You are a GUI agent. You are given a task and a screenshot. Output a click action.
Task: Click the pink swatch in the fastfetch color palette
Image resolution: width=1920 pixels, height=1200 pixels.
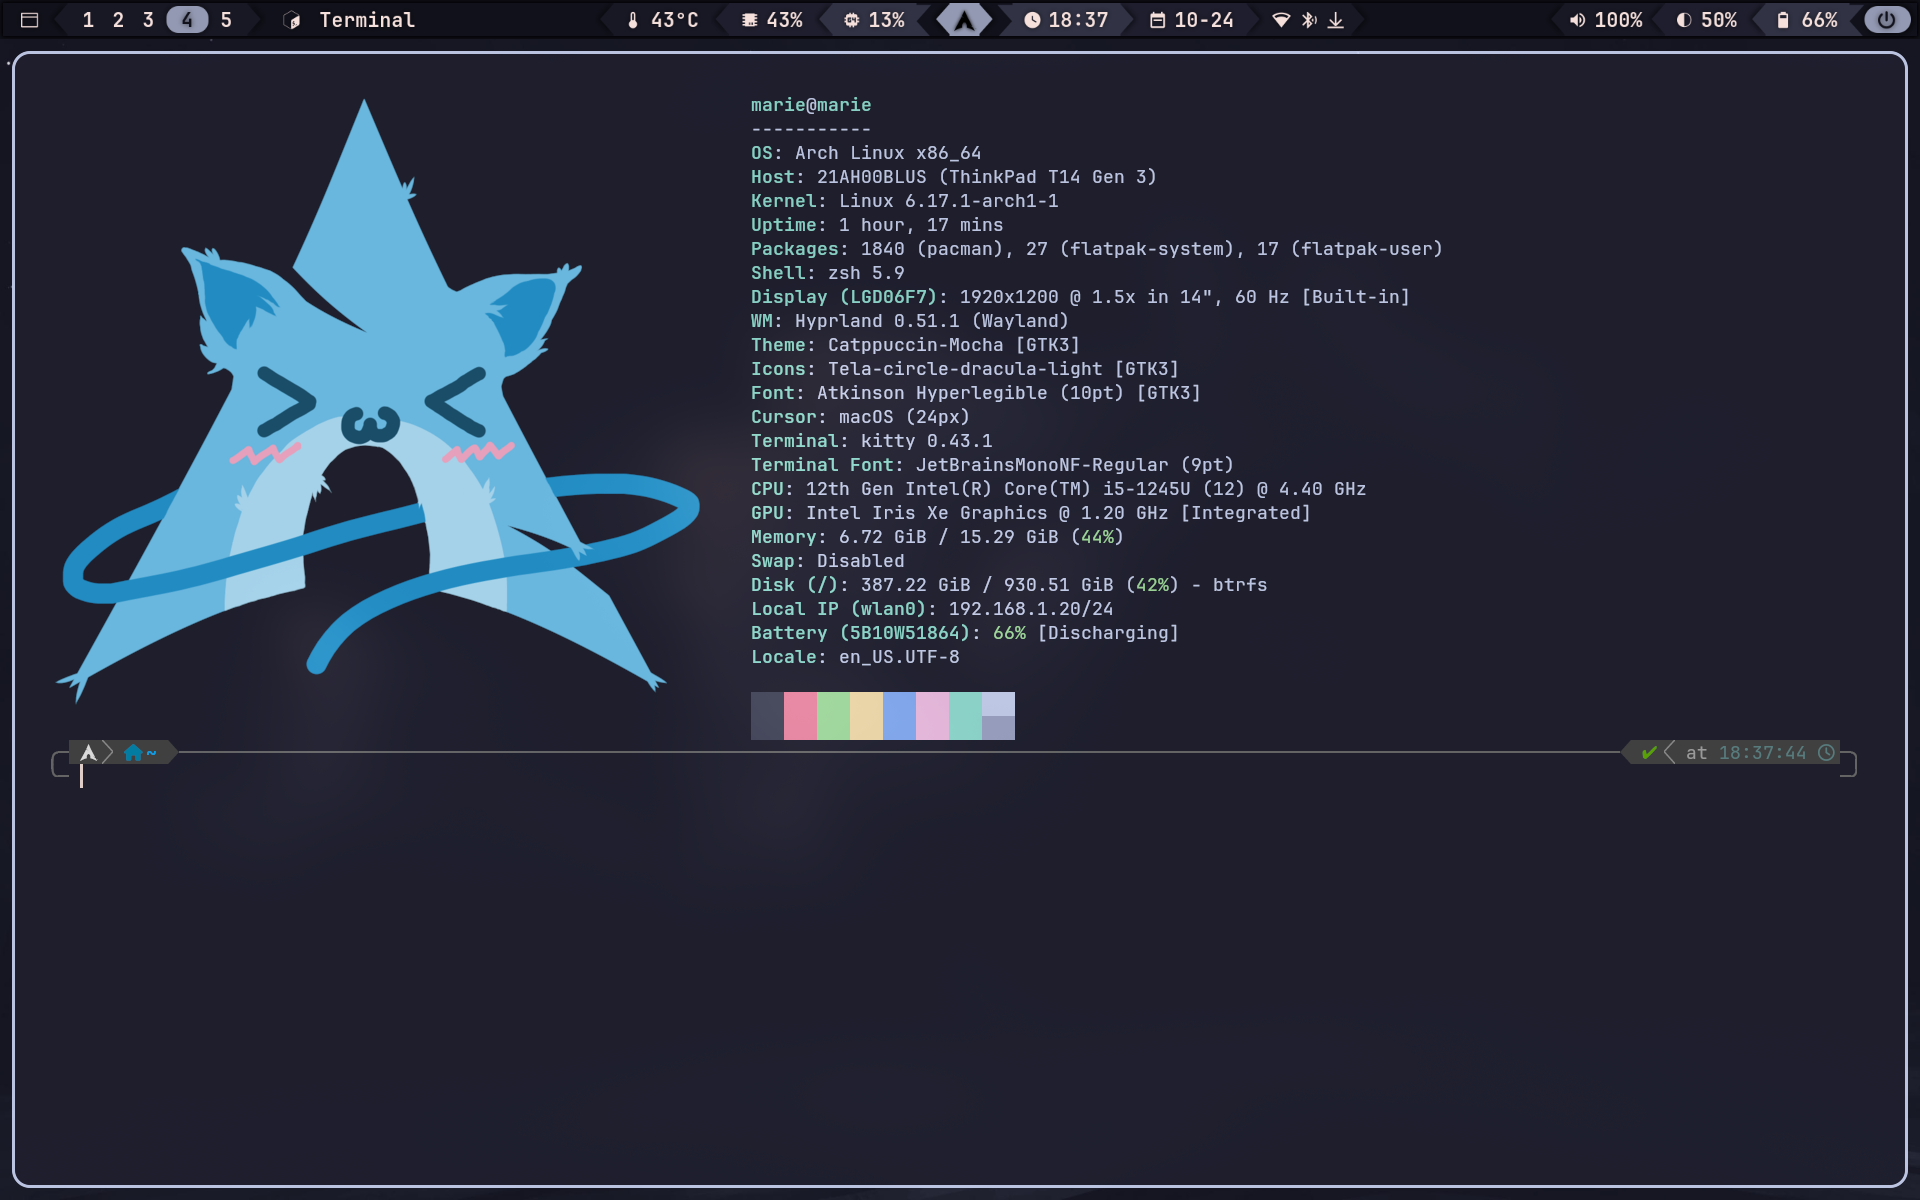coord(800,715)
